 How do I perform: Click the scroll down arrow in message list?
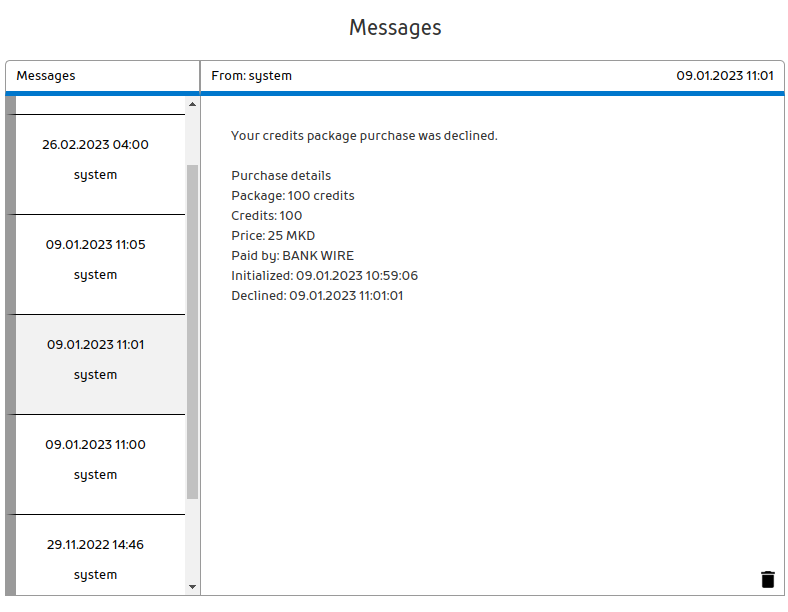click(x=192, y=587)
